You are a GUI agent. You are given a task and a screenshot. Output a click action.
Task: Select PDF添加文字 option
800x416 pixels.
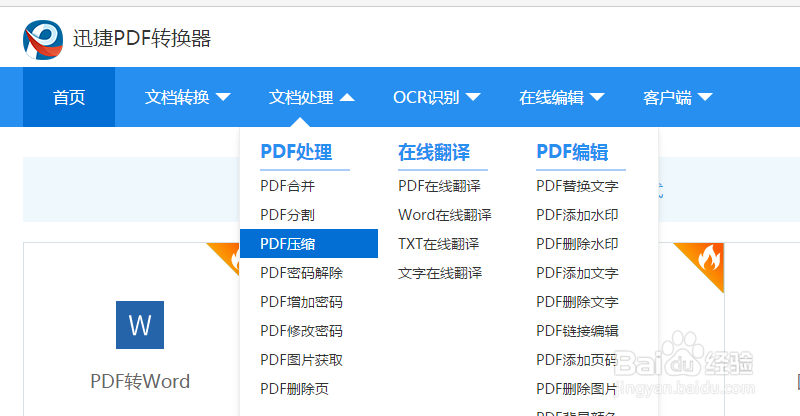pyautogui.click(x=577, y=273)
